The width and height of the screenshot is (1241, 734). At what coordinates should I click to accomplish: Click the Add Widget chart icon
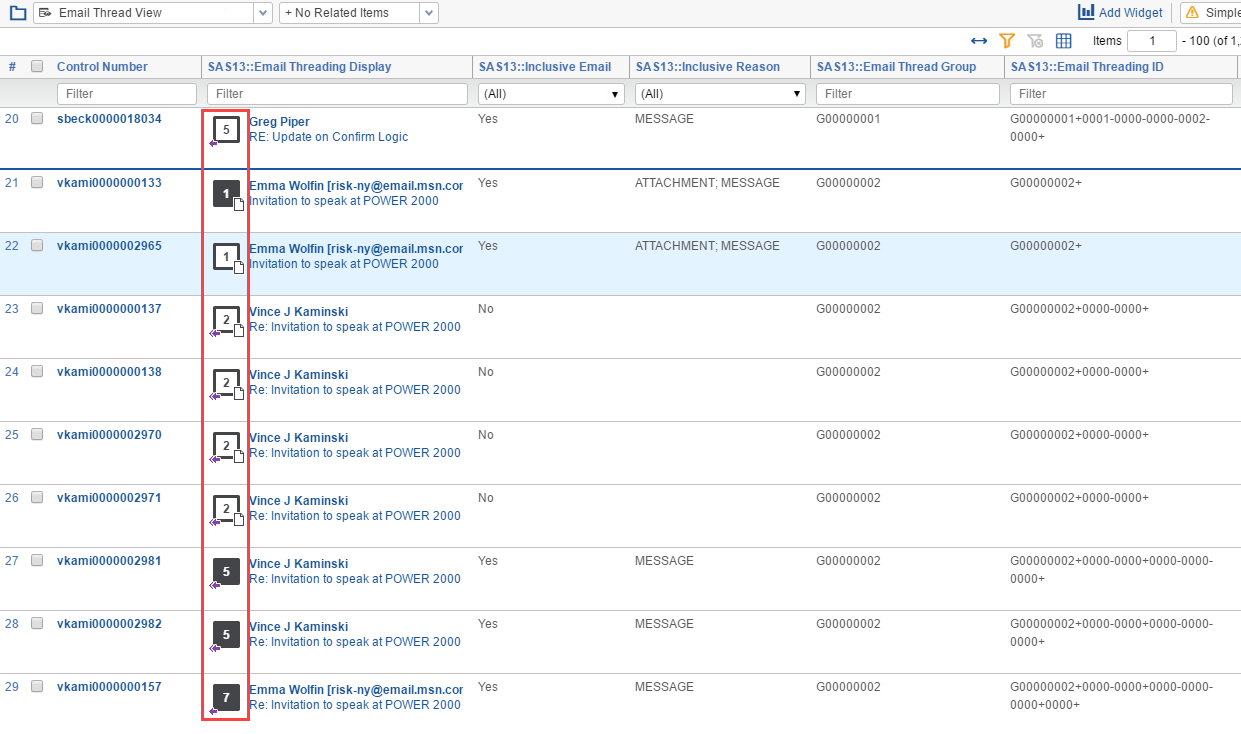coord(1086,12)
